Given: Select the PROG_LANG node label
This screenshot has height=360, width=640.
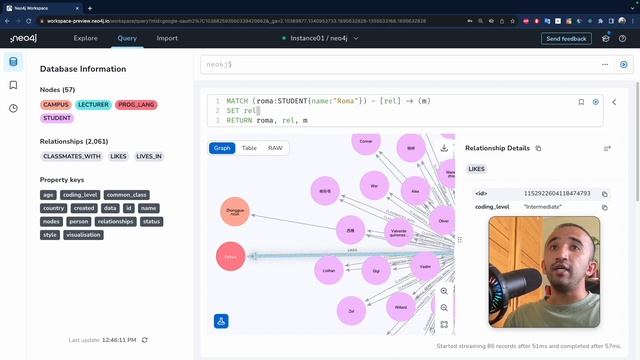Looking at the screenshot, I should (x=136, y=105).
